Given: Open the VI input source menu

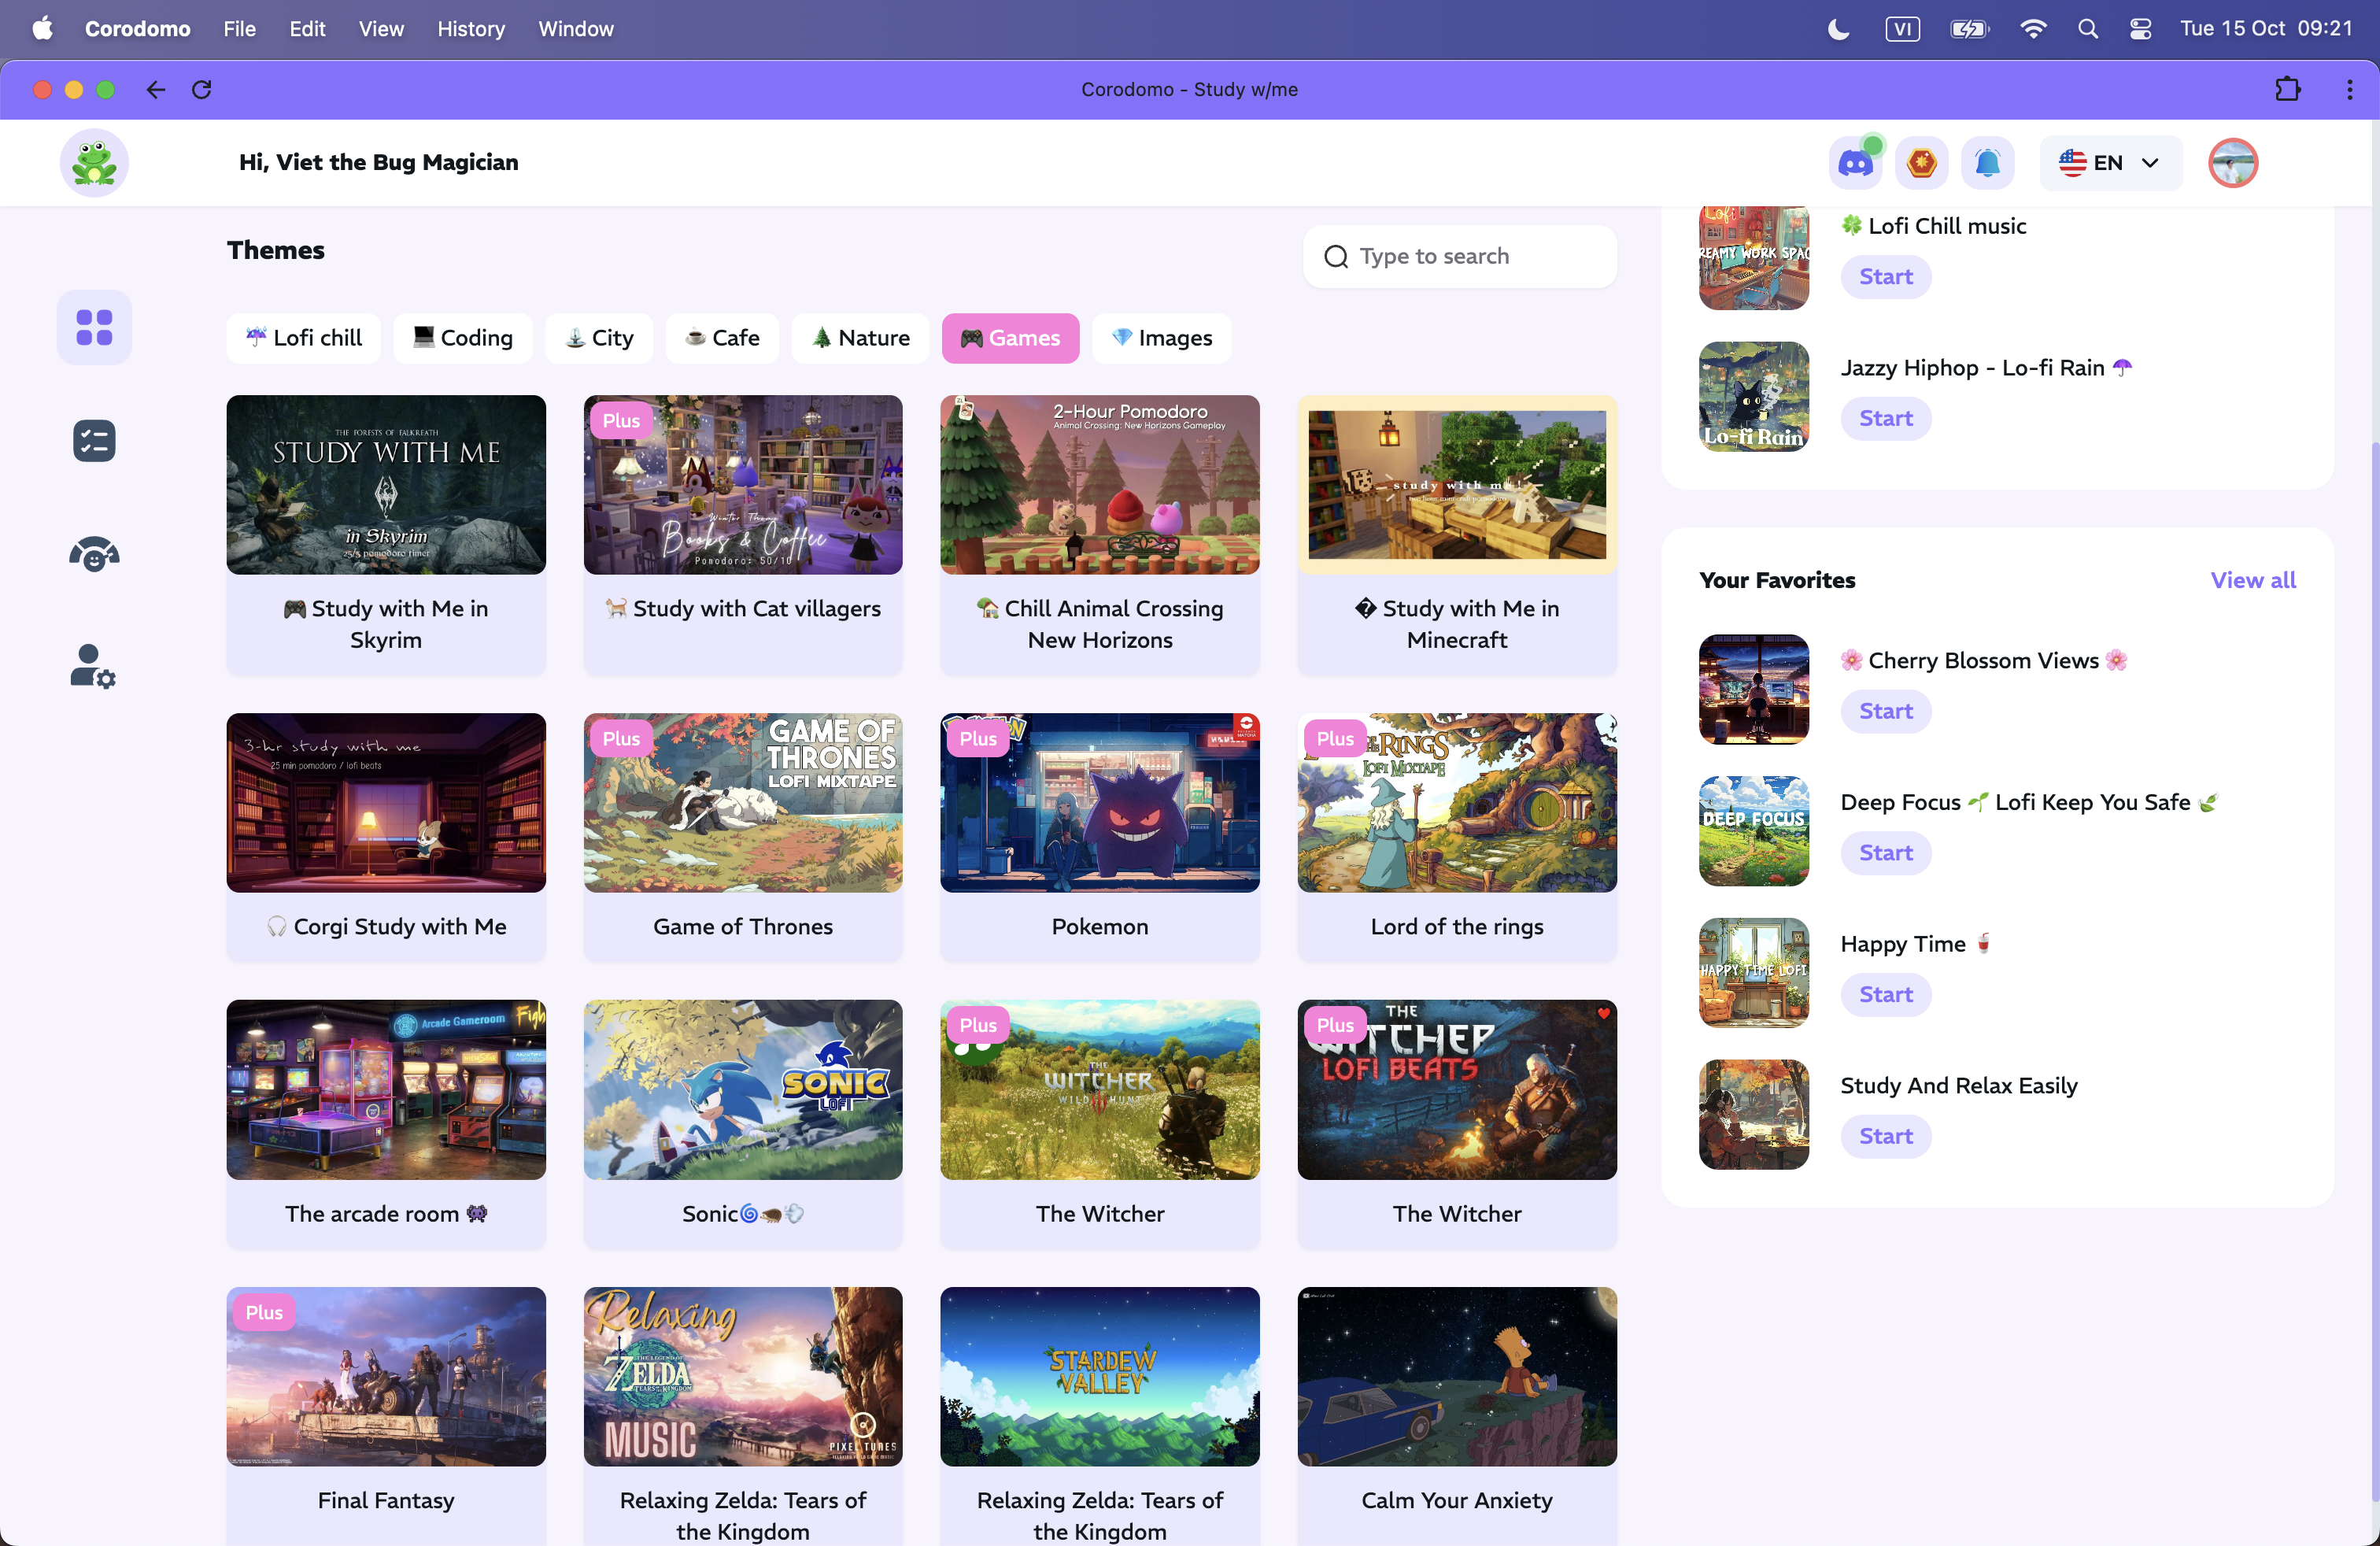Looking at the screenshot, I should (x=1902, y=29).
